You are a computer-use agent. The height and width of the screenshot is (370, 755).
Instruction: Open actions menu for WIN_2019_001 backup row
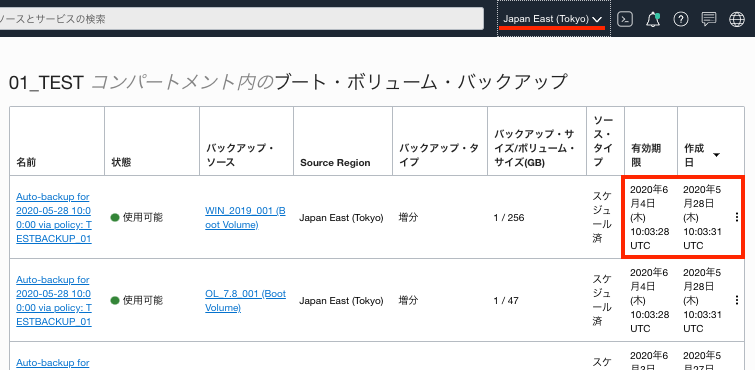[737, 217]
